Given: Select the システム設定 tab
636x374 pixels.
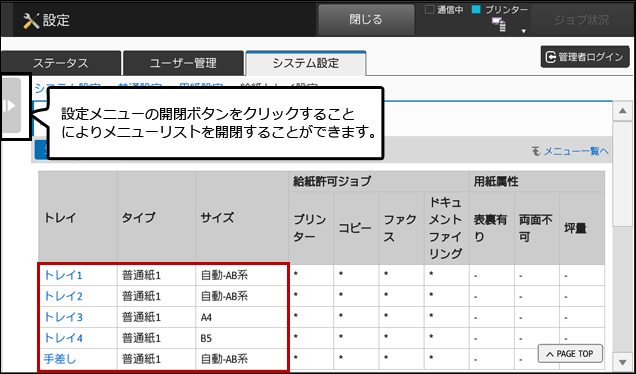Looking at the screenshot, I should point(306,63).
